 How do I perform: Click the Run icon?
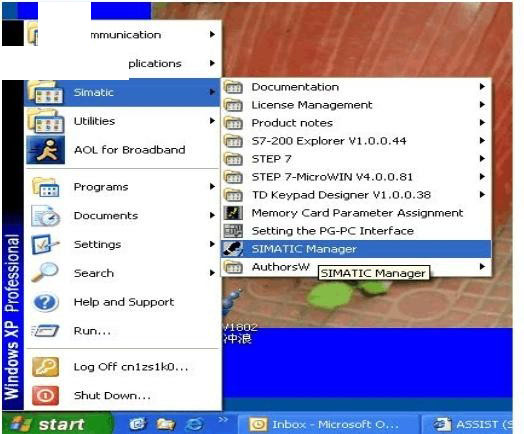point(45,331)
